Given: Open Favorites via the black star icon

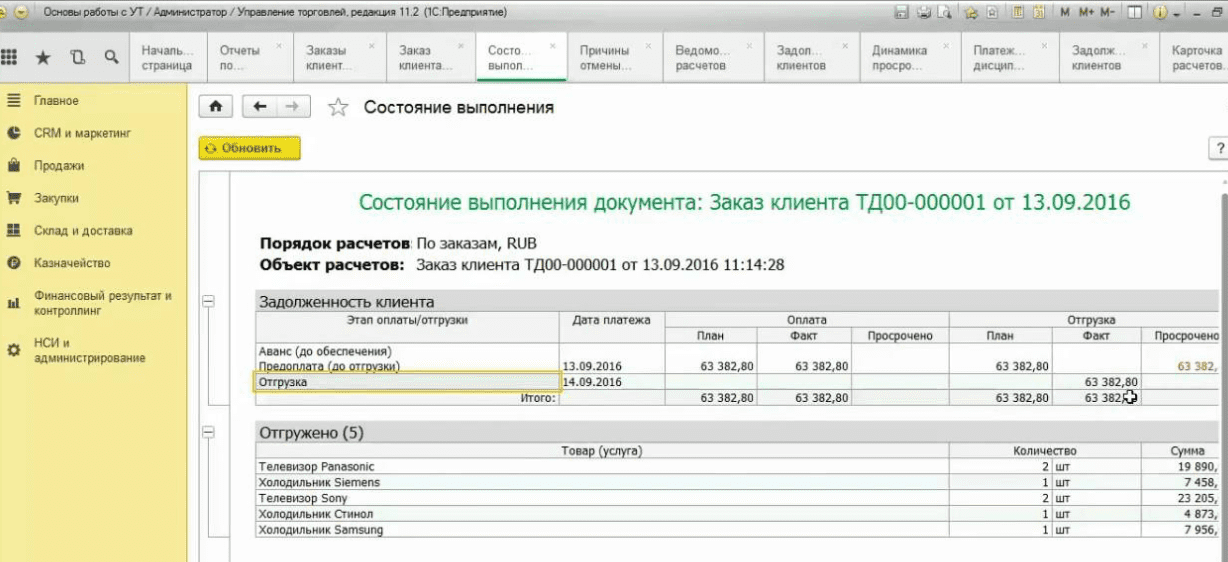Looking at the screenshot, I should [x=43, y=58].
